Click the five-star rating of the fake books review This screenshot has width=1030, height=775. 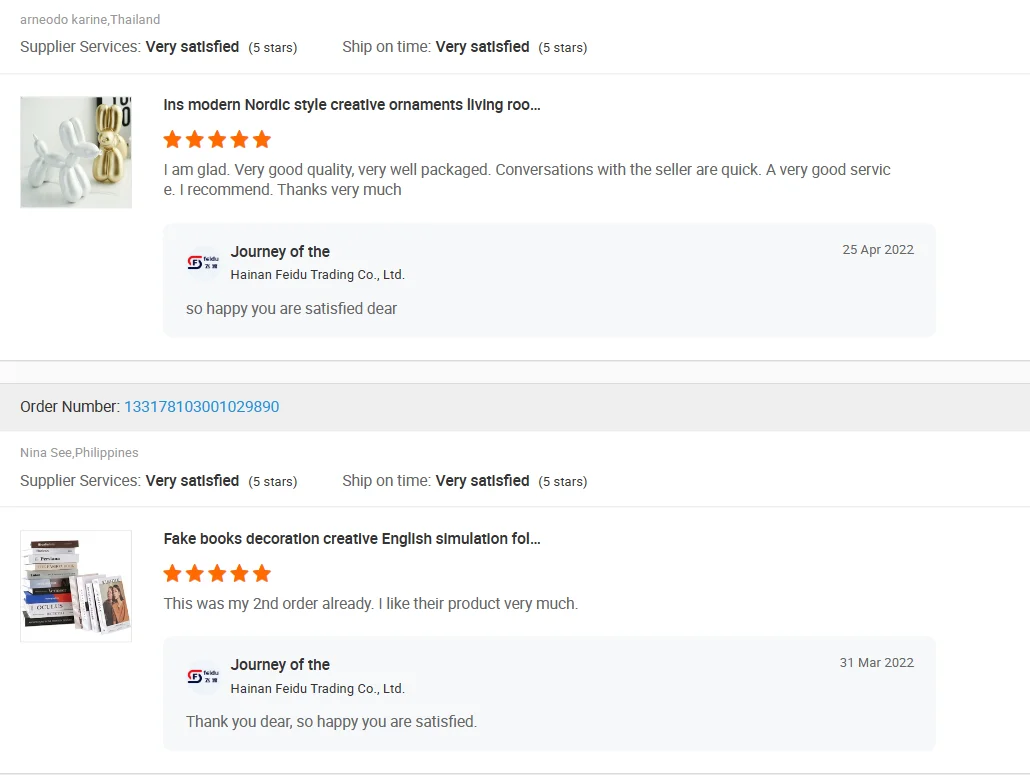(x=217, y=573)
